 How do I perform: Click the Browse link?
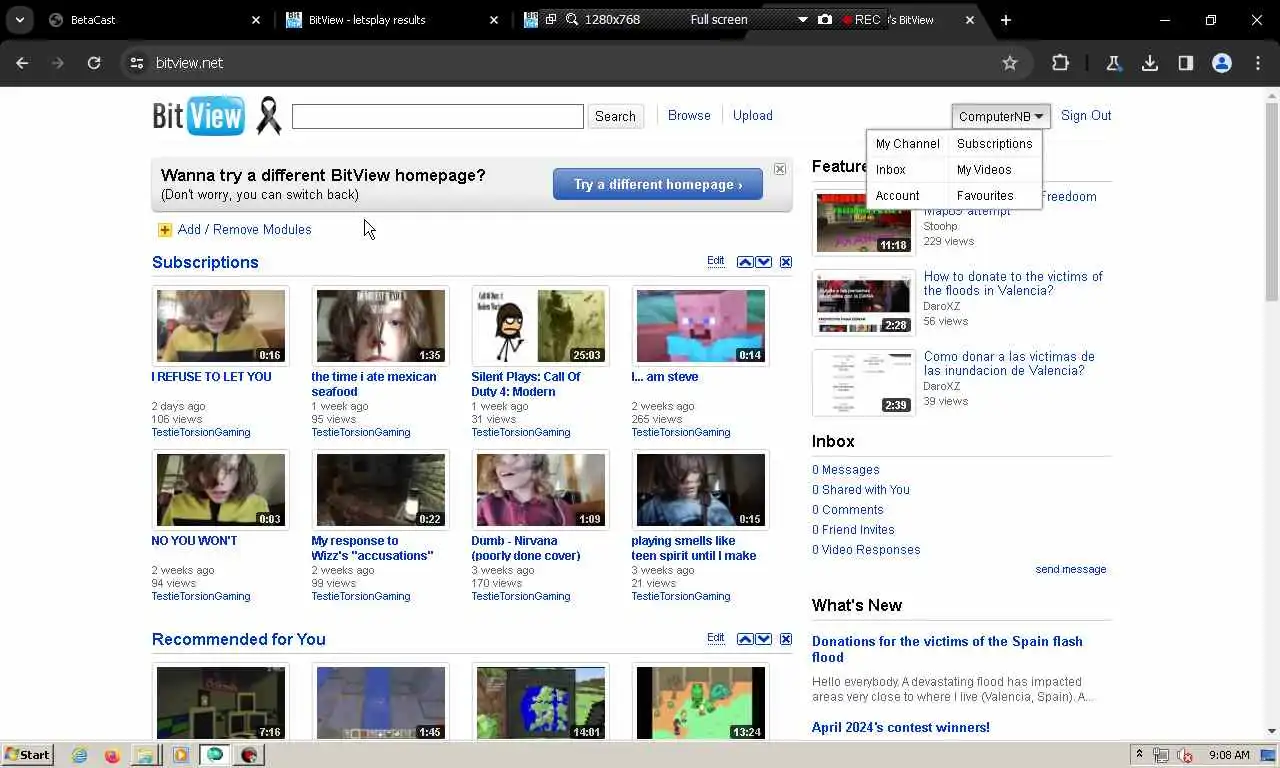click(689, 116)
